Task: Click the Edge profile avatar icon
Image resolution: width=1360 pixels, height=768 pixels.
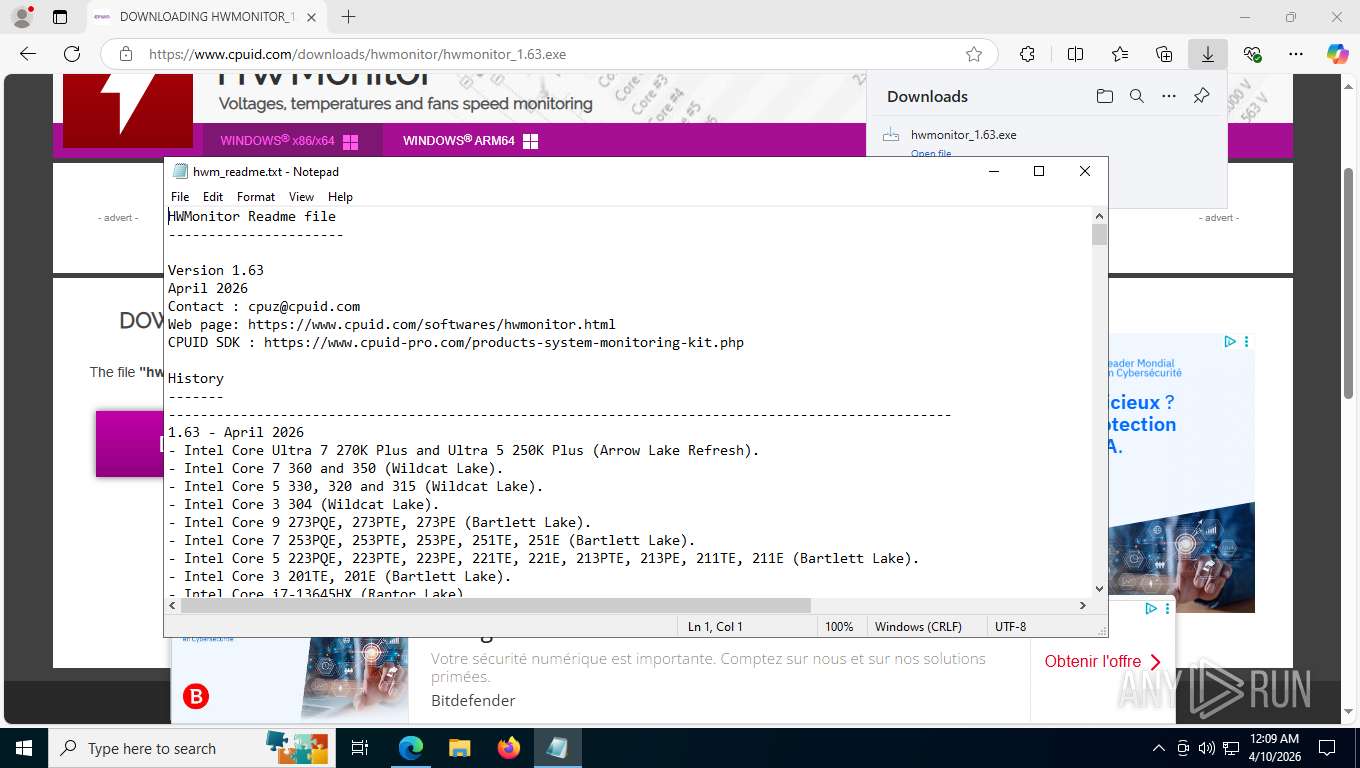Action: [x=21, y=17]
